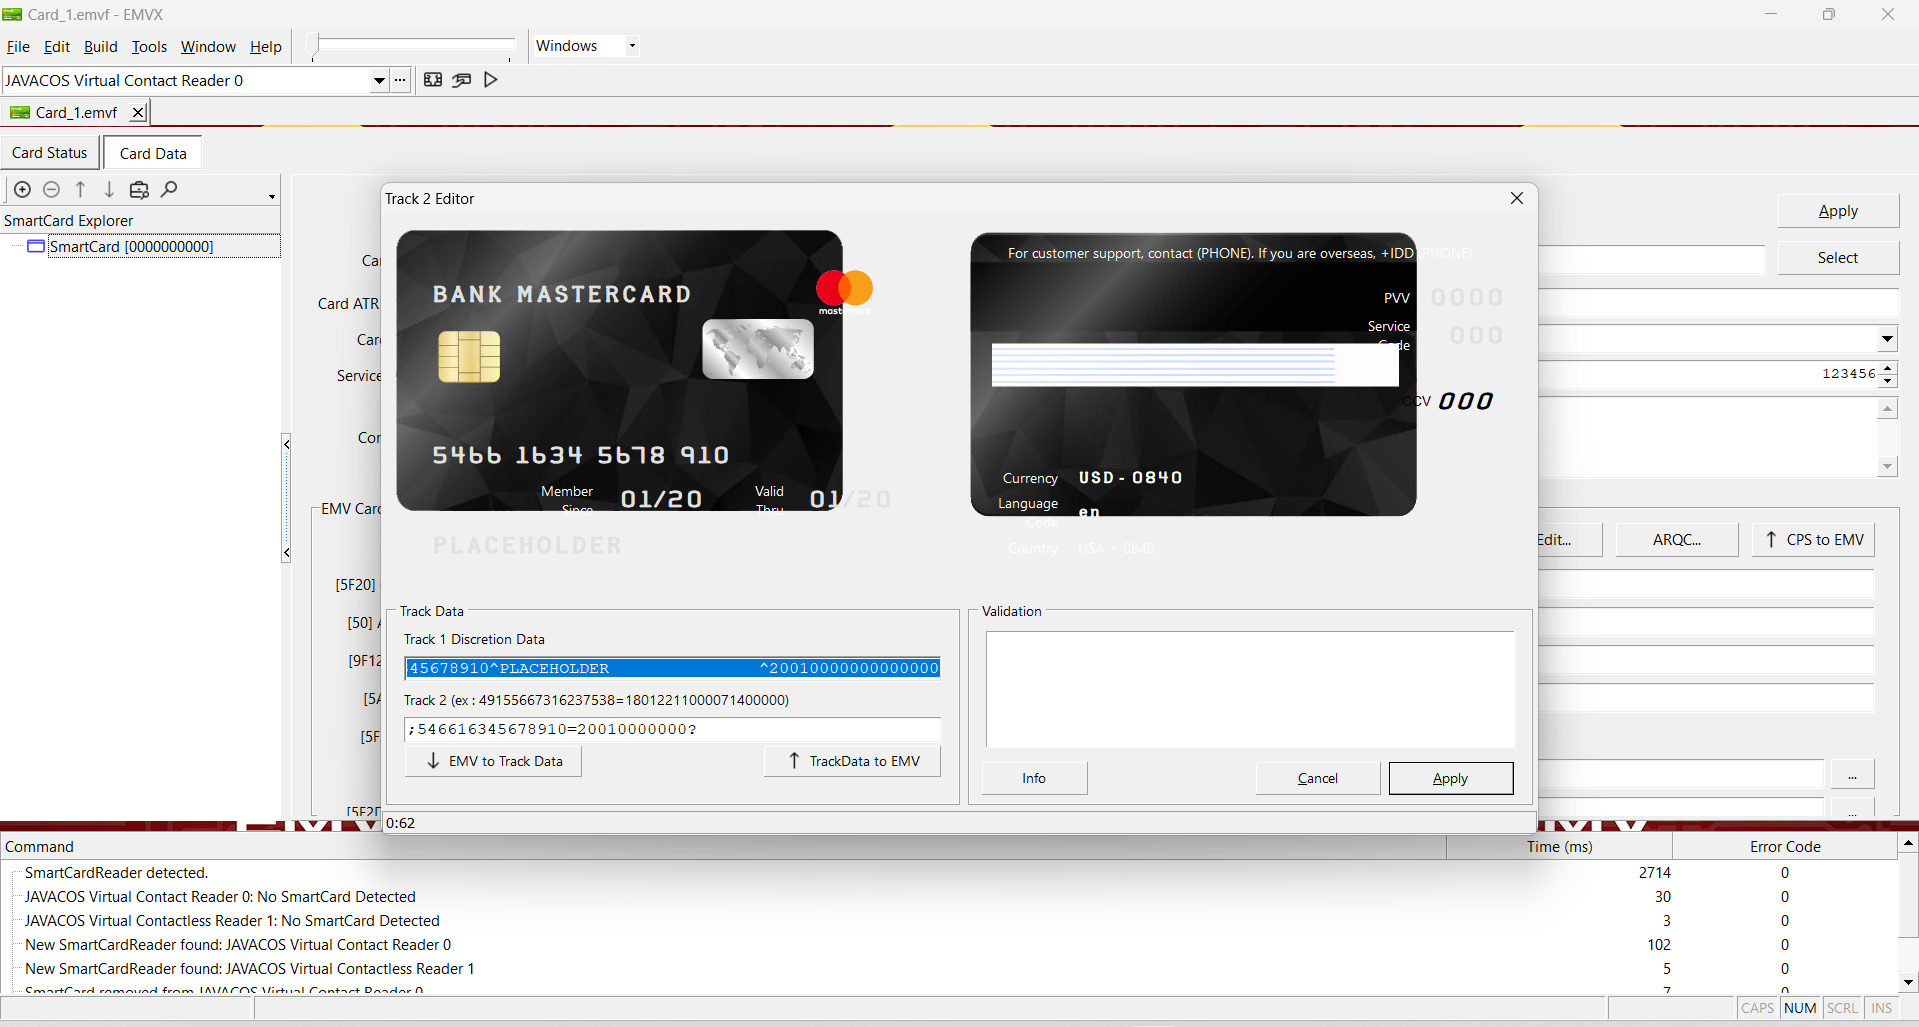Image resolution: width=1919 pixels, height=1027 pixels.
Task: Click the briefcase icon in explorer toolbar
Action: pos(139,189)
